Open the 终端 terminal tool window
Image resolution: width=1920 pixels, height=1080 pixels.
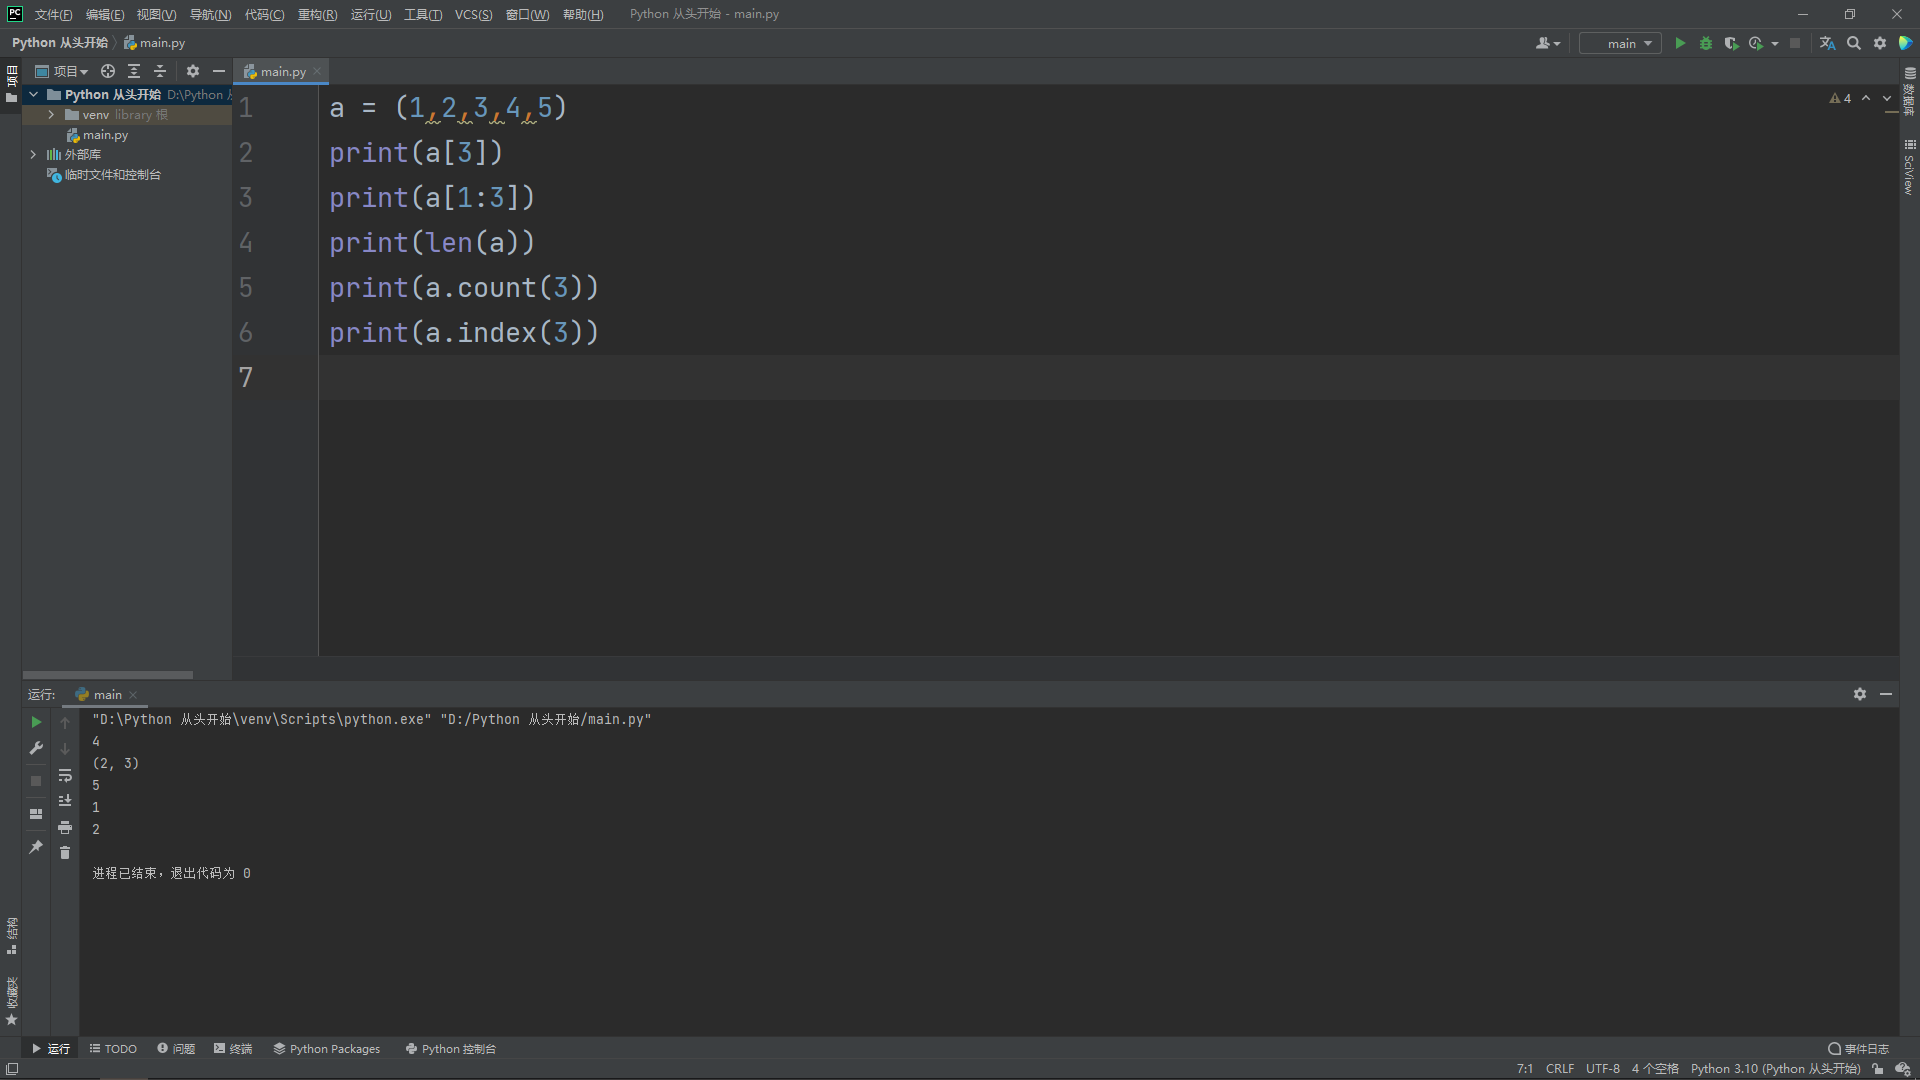click(233, 1049)
